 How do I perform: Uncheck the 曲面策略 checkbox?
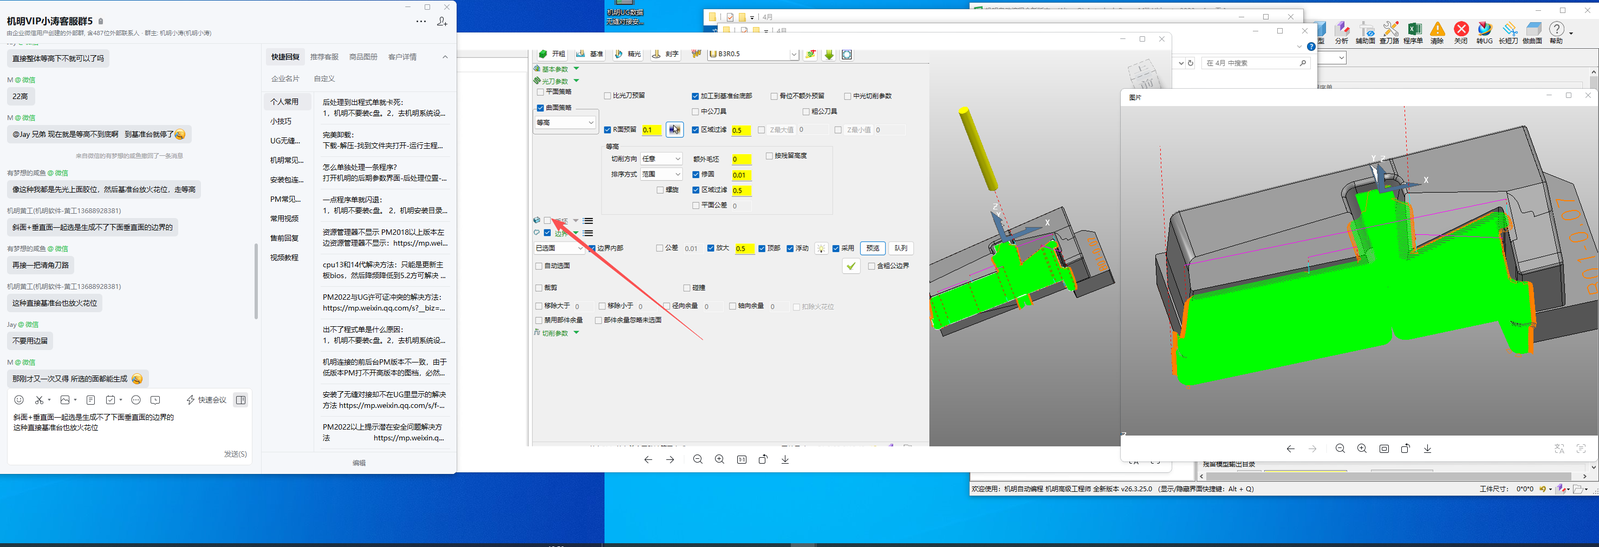coord(541,108)
